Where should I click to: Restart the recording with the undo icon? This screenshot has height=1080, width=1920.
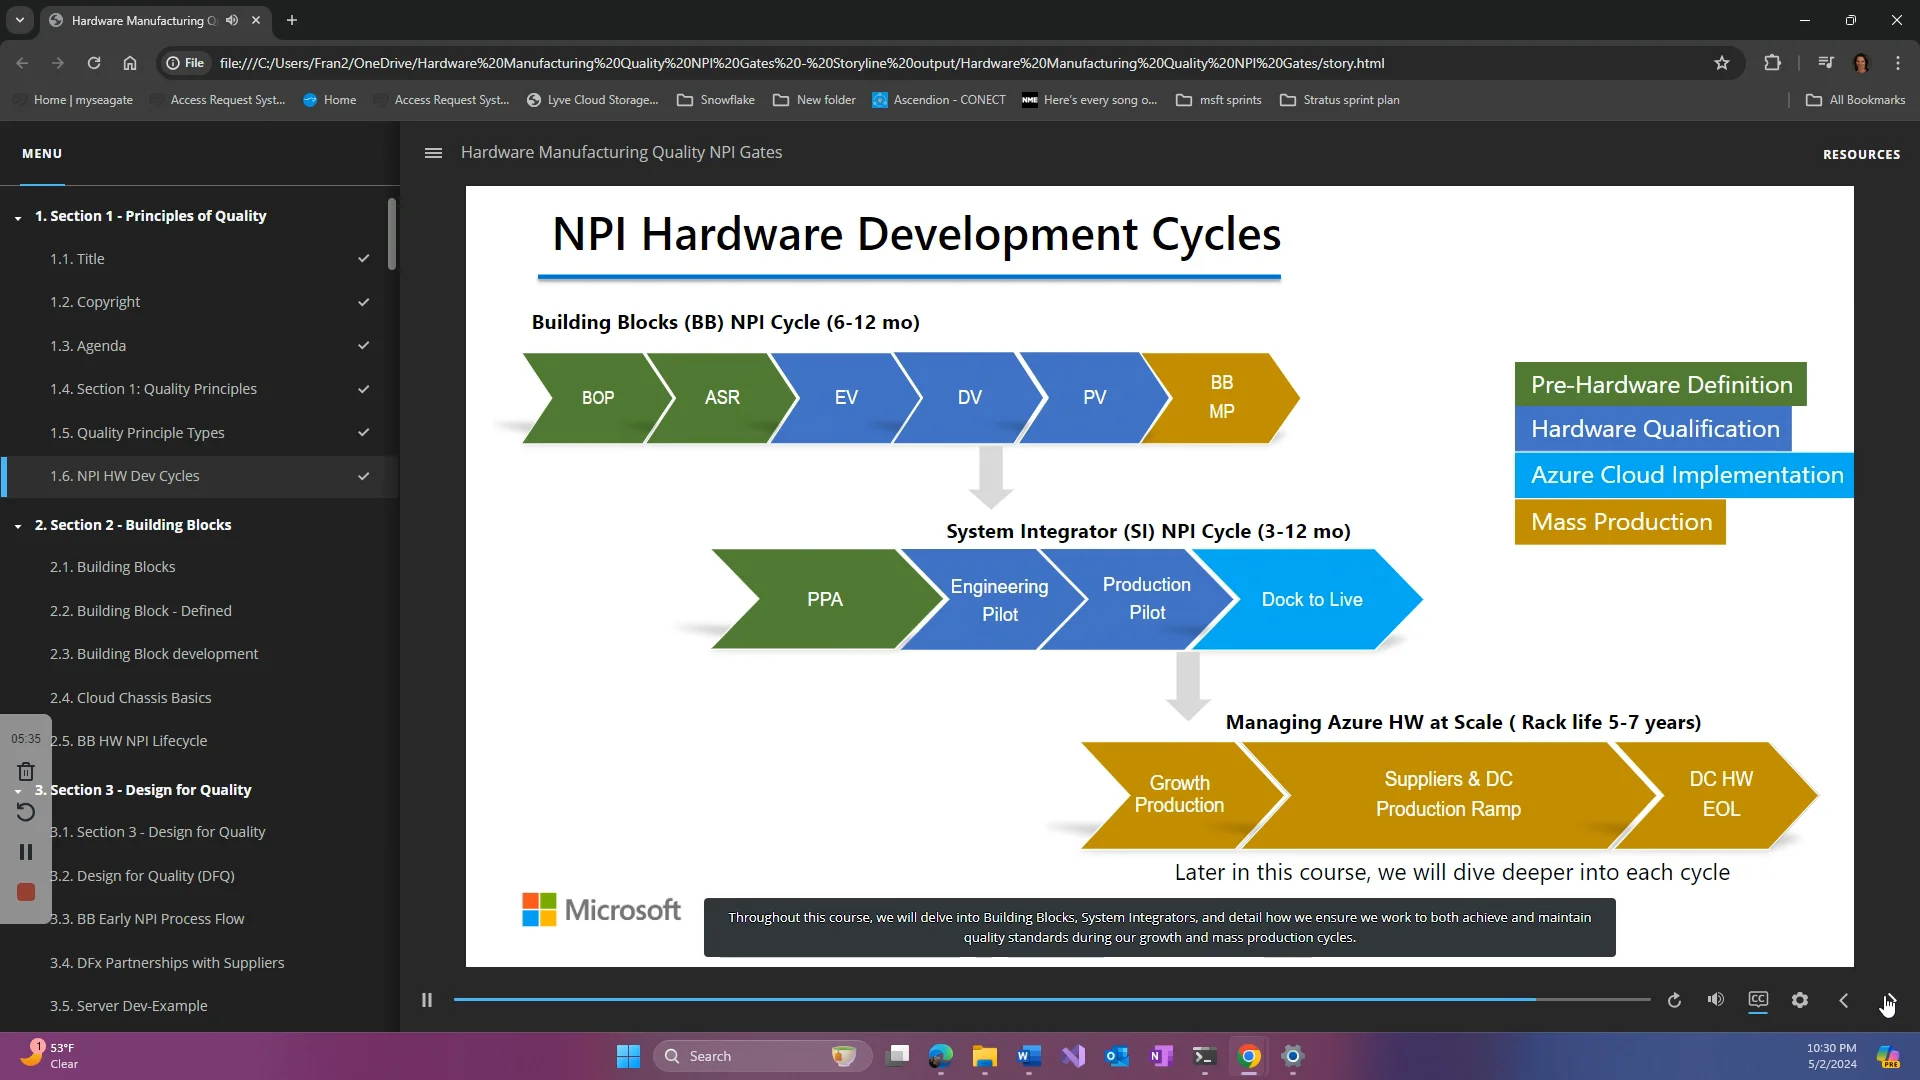pyautogui.click(x=26, y=812)
